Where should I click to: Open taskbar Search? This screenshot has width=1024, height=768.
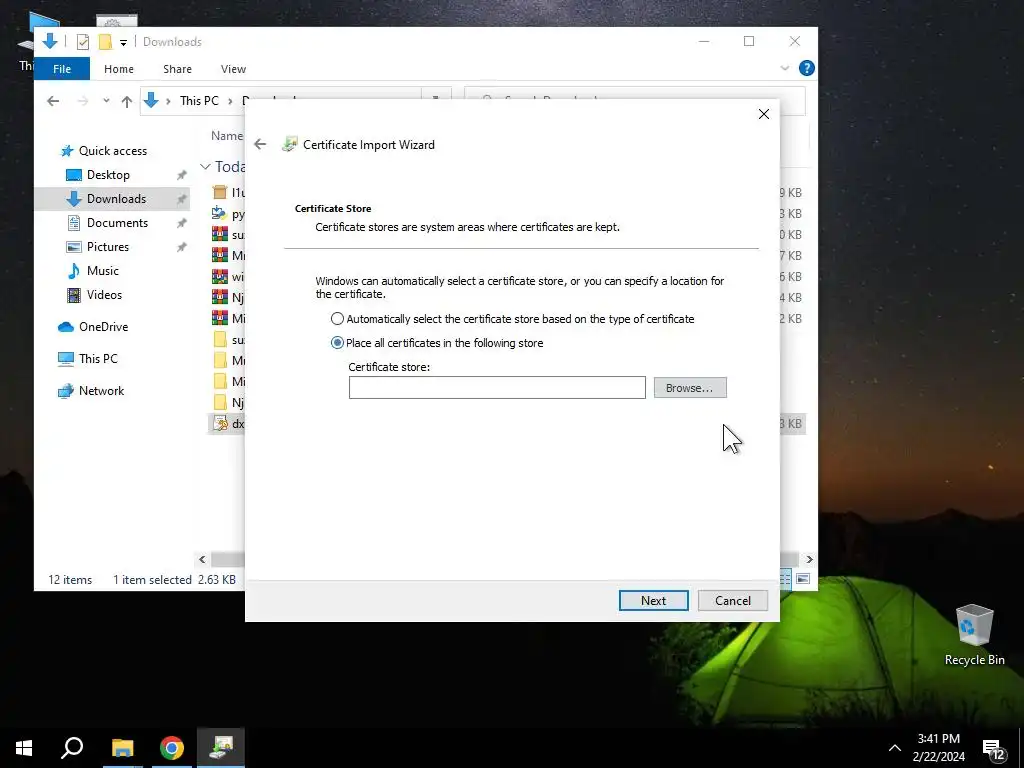coord(72,748)
